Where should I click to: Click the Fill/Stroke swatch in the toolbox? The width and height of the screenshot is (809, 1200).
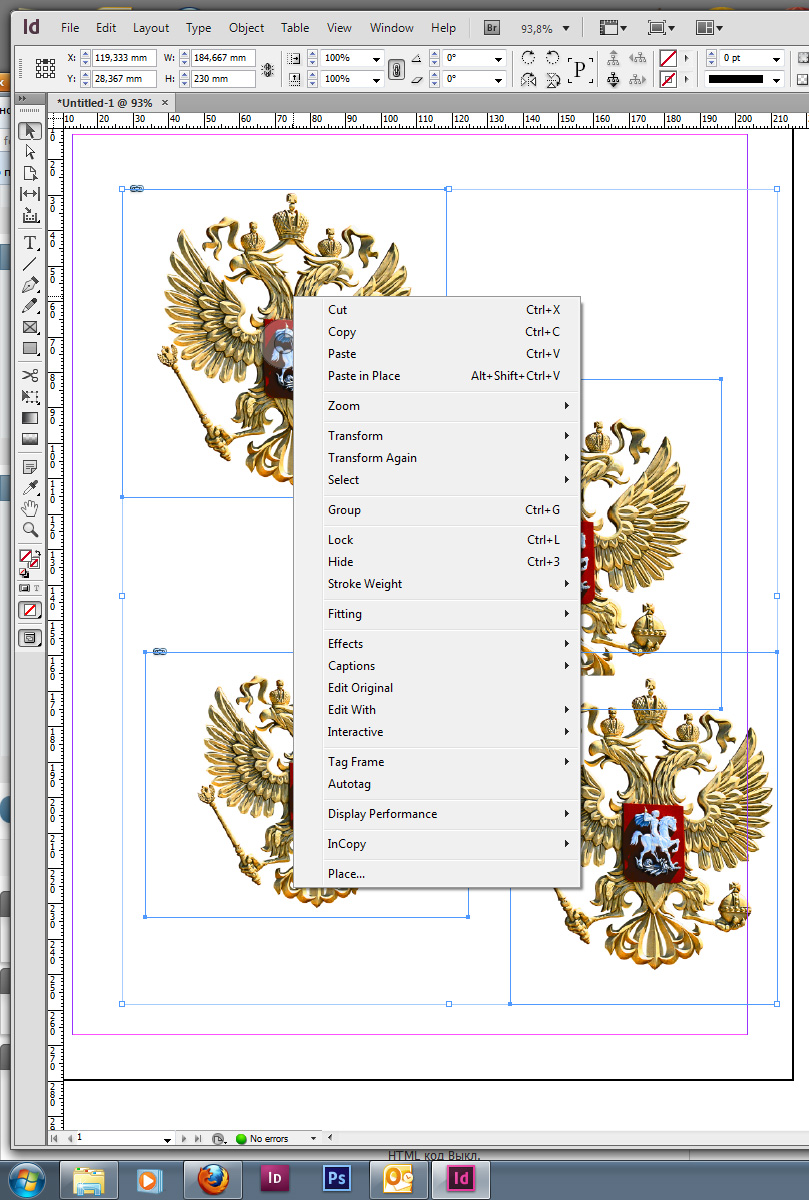[29, 558]
